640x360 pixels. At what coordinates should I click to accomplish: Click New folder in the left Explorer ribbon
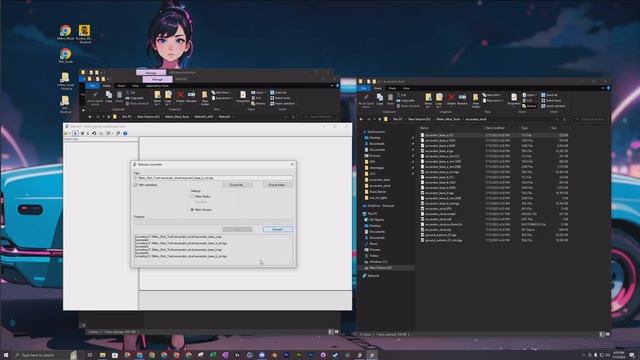[x=204, y=98]
